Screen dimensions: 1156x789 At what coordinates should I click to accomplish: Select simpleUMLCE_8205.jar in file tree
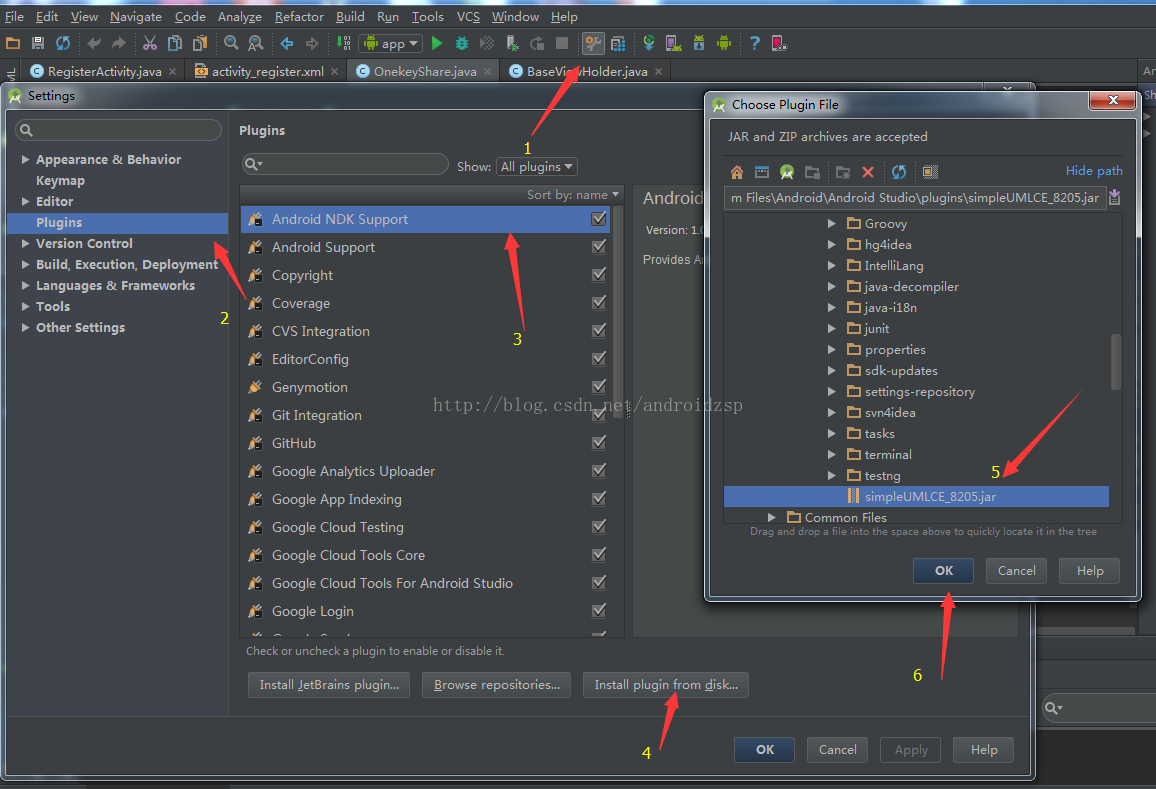click(x=916, y=496)
